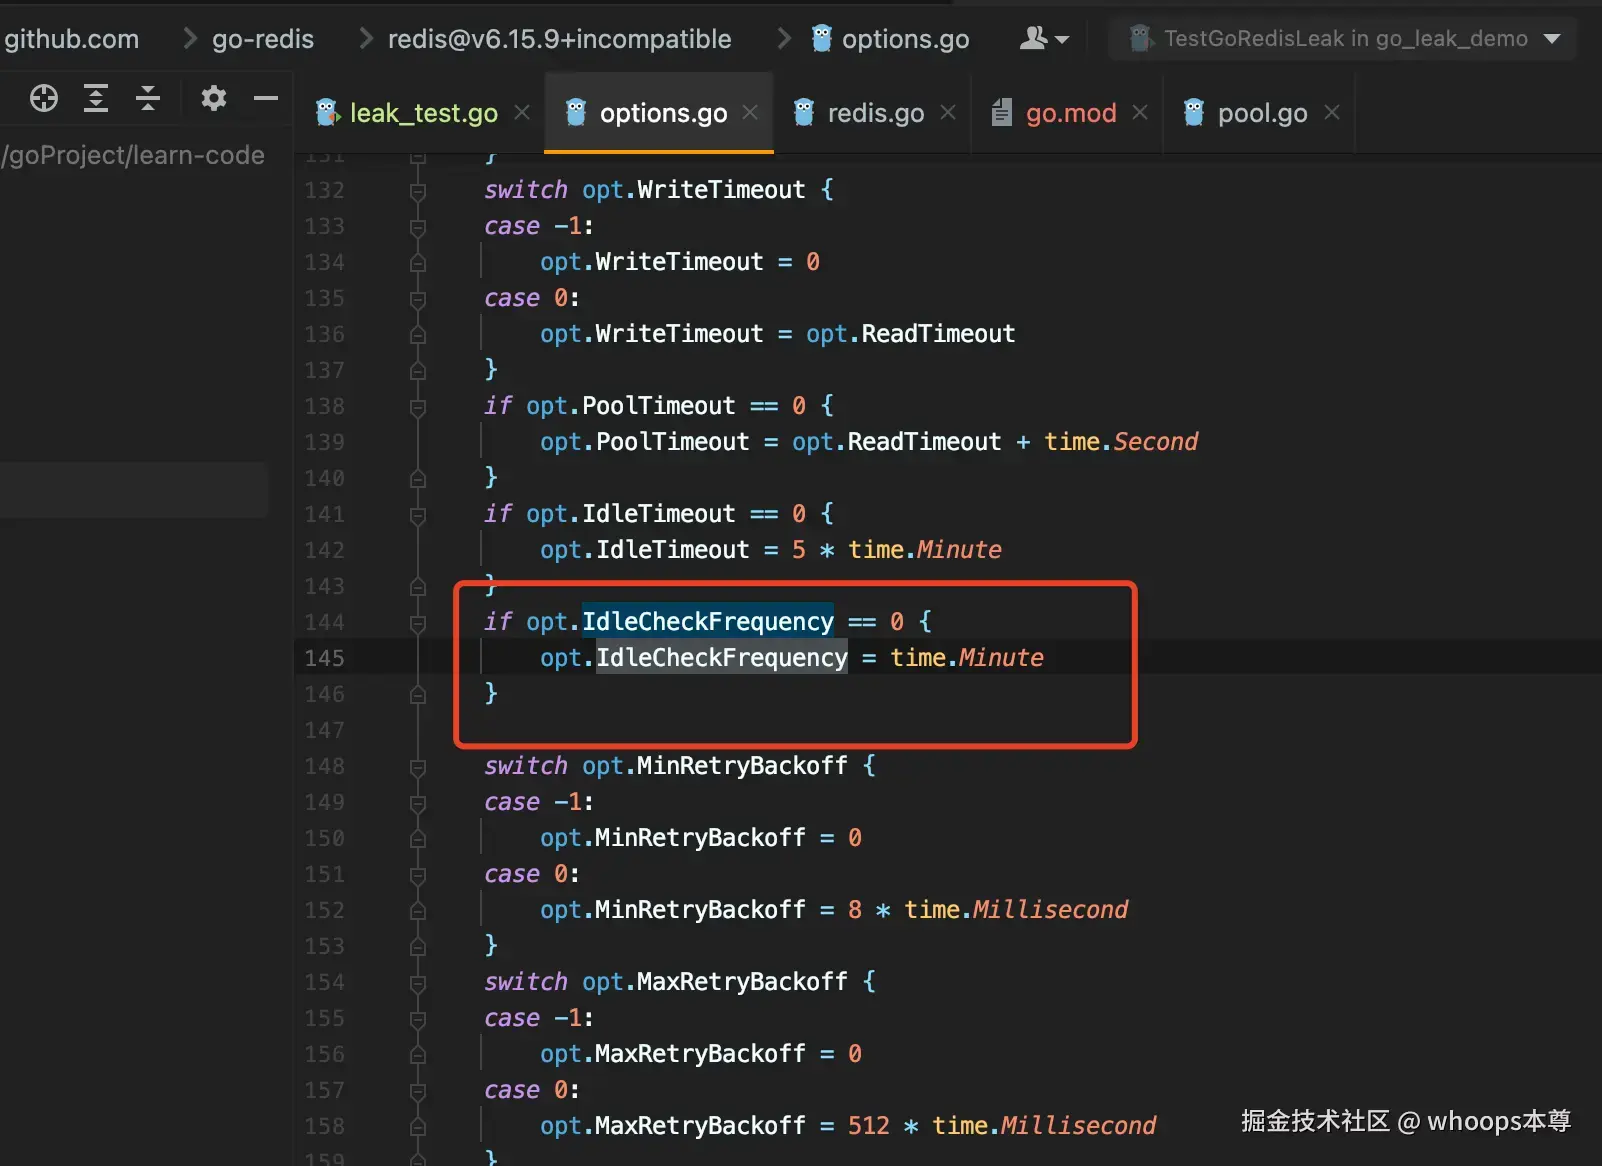Close the go.mod tab

1140,113
